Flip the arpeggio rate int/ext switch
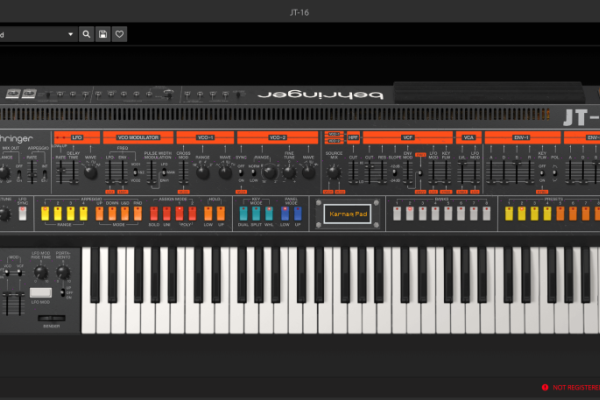This screenshot has height=400, width=600. click(x=44, y=174)
